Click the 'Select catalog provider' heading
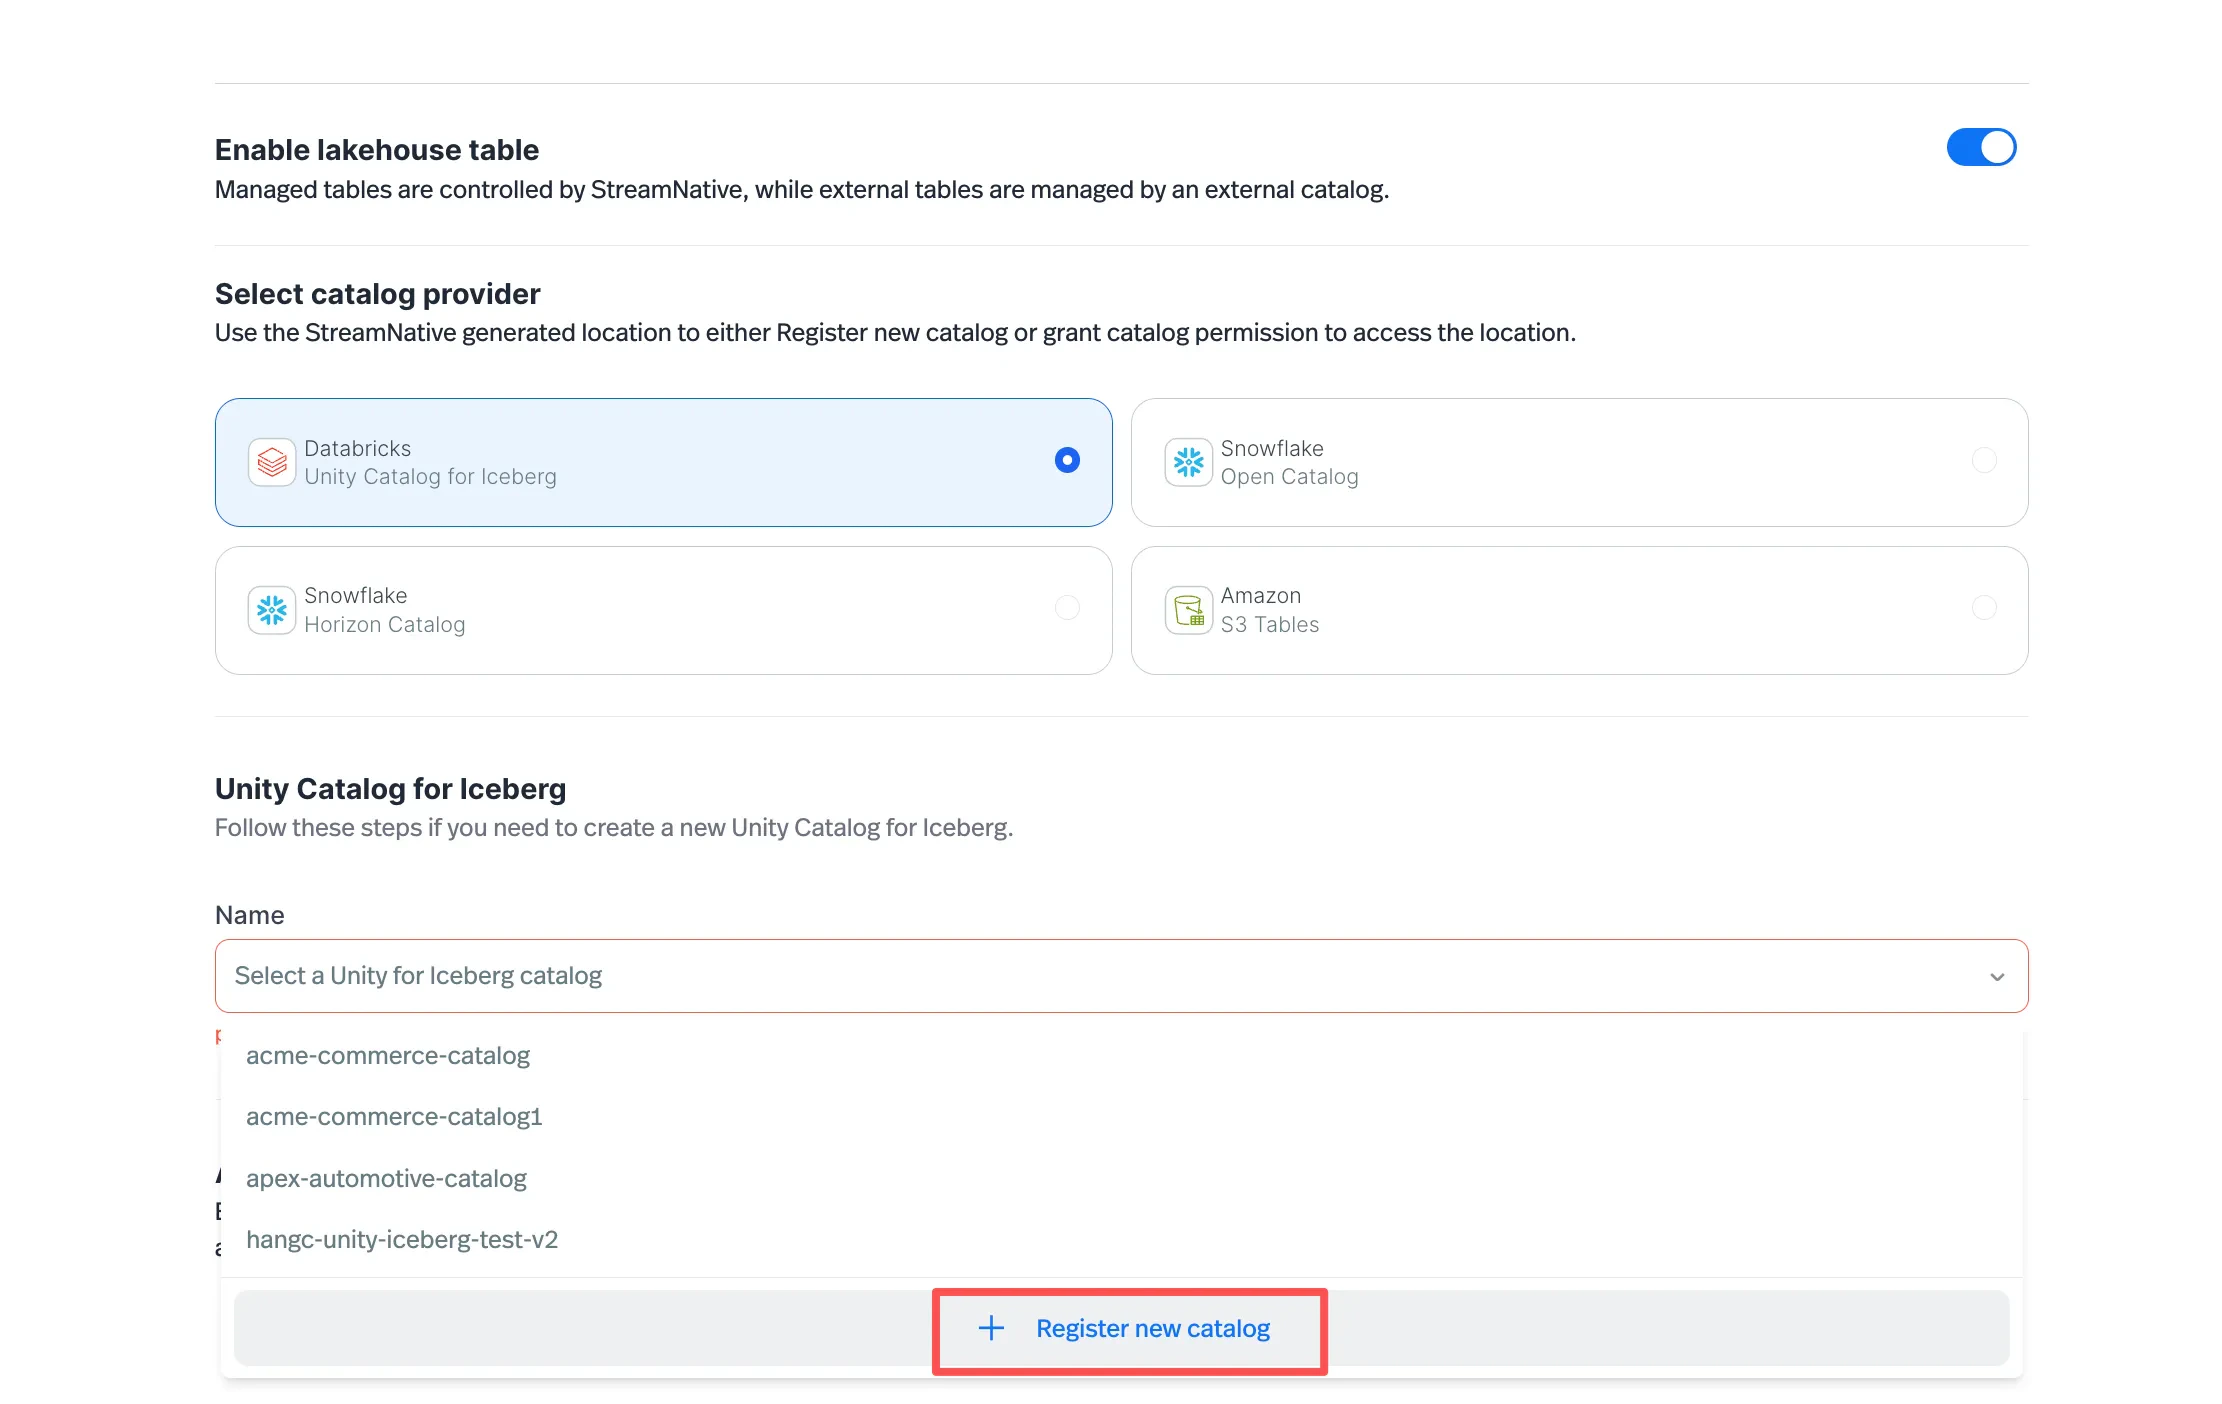Viewport: 2222px width, 1404px height. [377, 294]
